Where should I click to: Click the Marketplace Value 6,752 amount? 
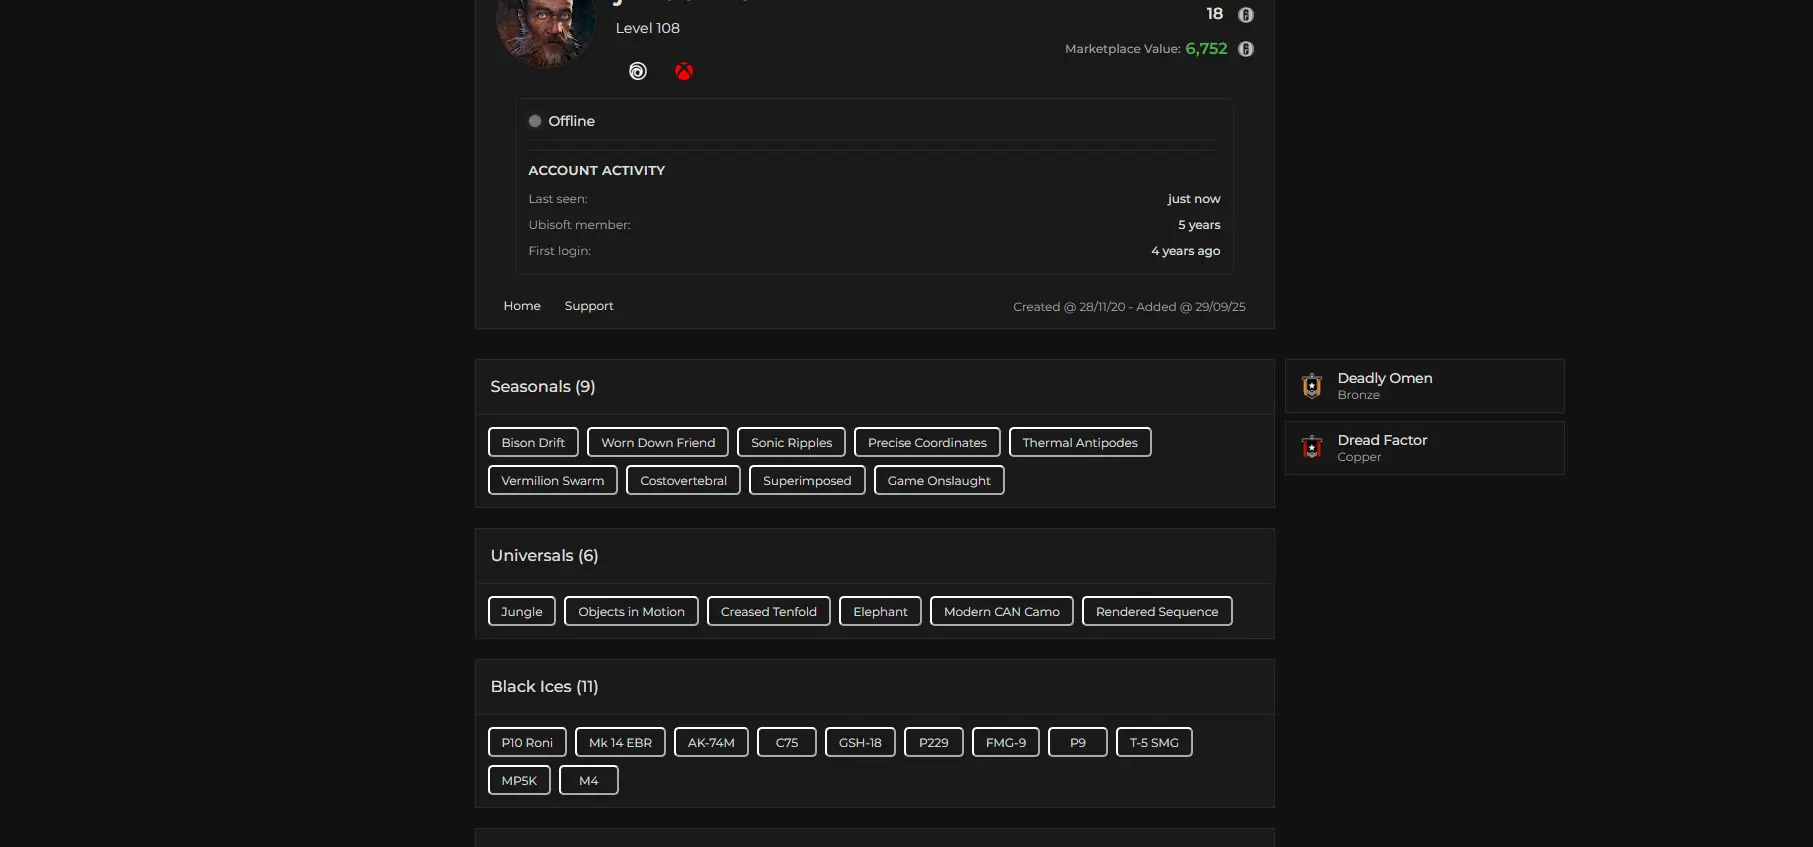pos(1206,49)
